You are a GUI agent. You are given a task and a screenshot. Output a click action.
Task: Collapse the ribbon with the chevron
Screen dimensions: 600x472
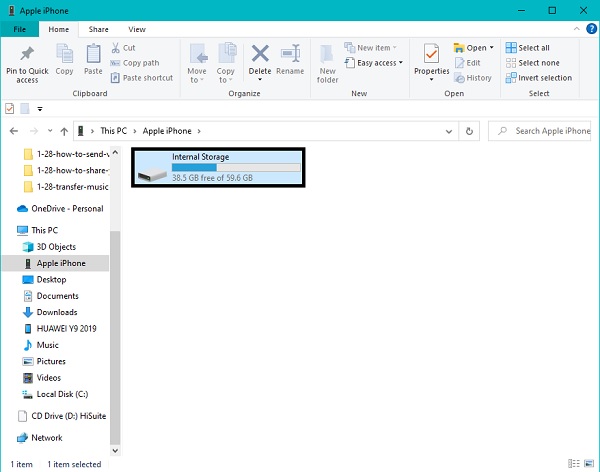576,29
